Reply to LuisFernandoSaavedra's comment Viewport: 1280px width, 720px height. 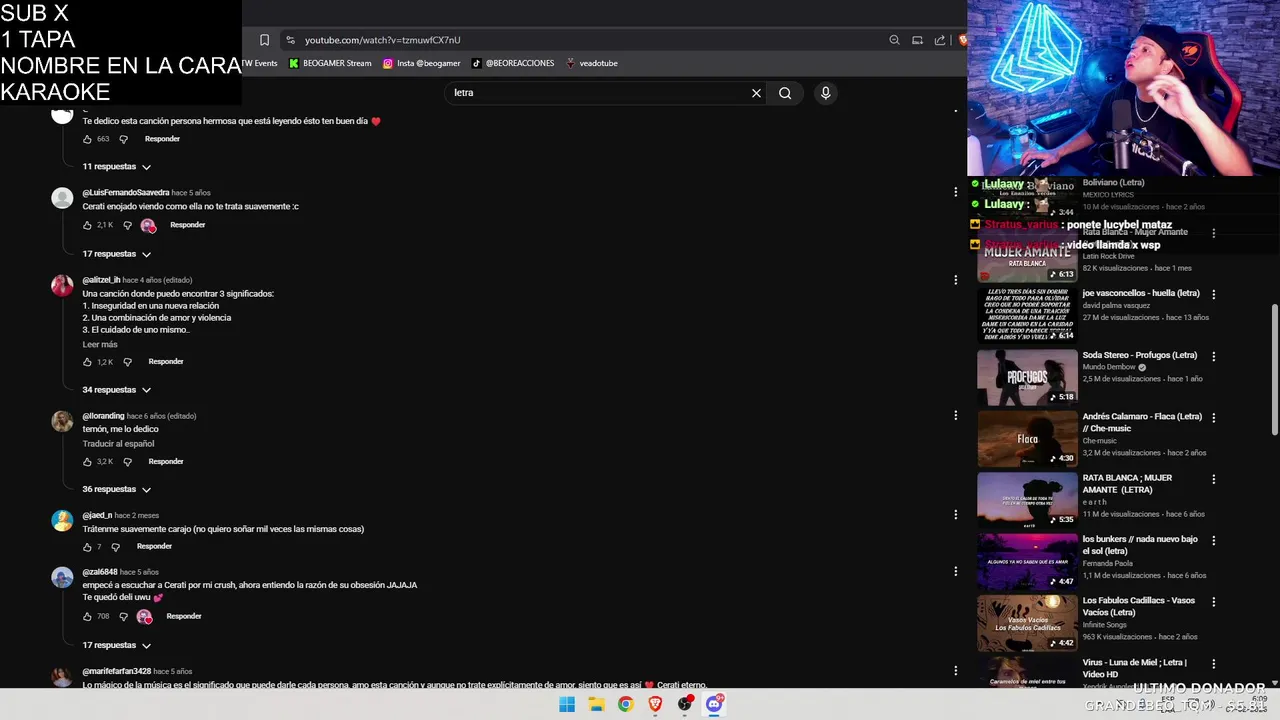point(187,225)
